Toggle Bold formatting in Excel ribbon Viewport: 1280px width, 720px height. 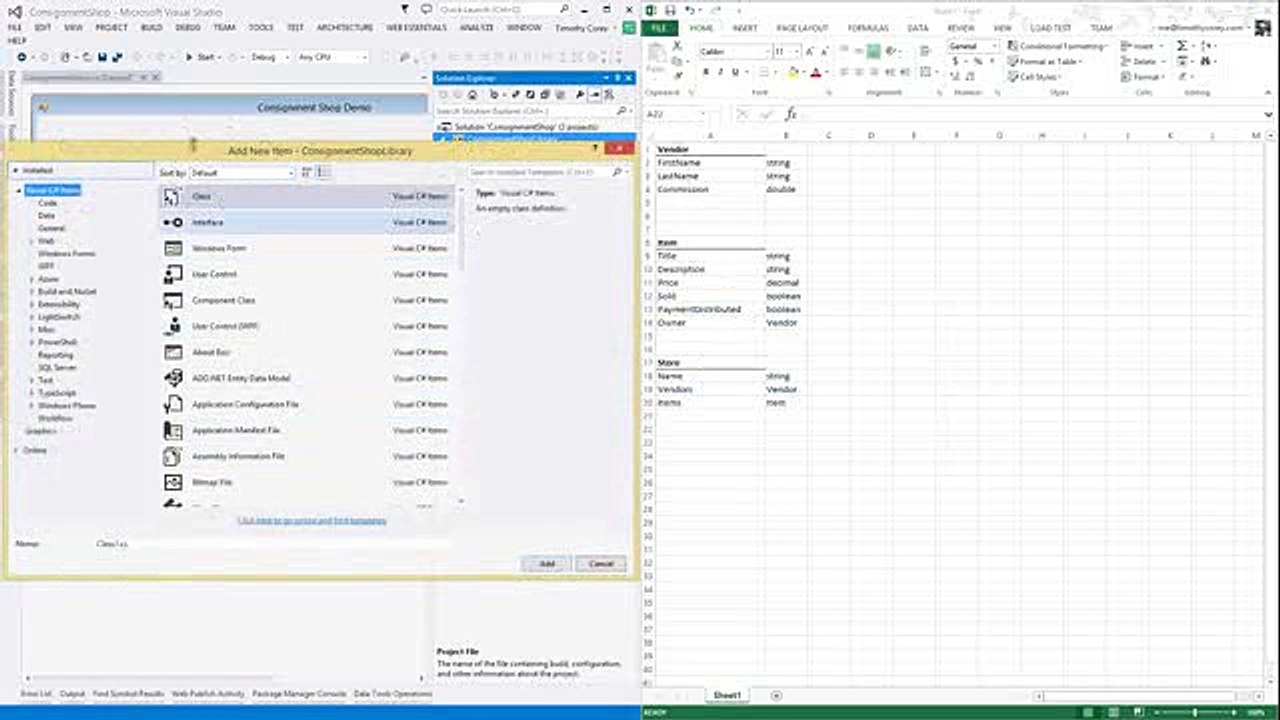(705, 72)
